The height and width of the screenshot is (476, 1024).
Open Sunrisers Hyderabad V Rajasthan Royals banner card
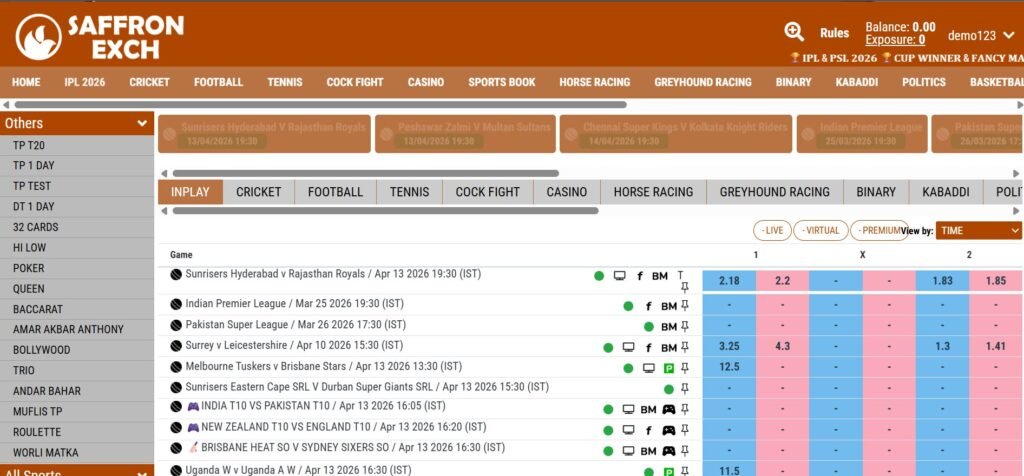coord(264,135)
